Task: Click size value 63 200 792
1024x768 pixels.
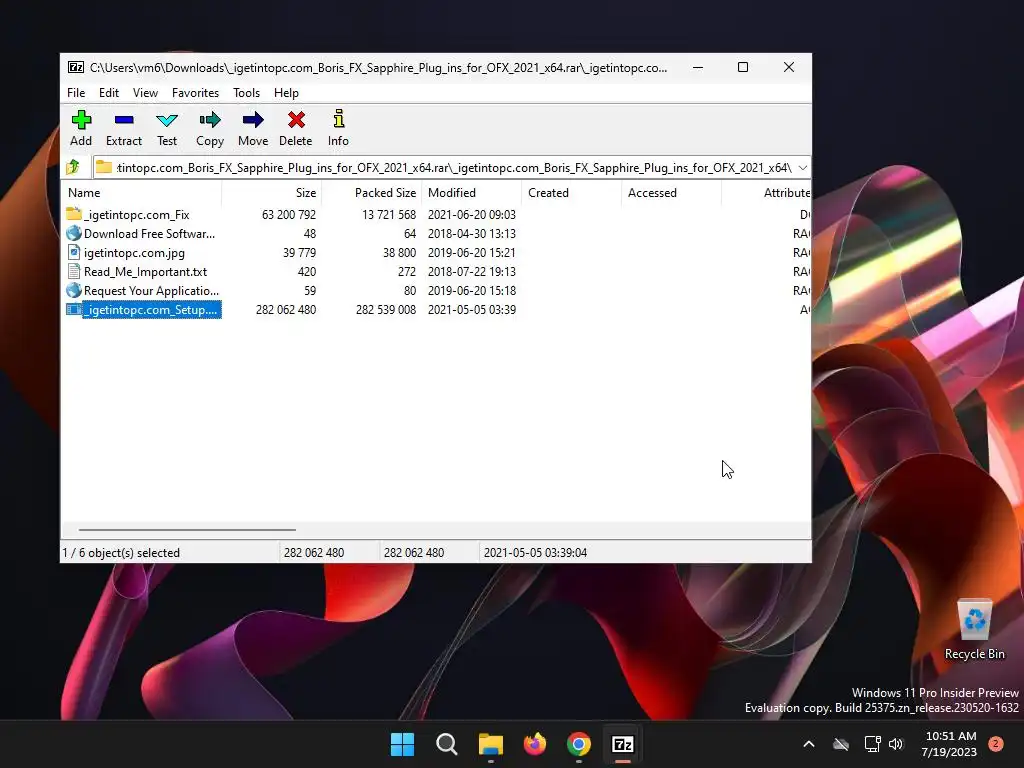Action: point(289,214)
